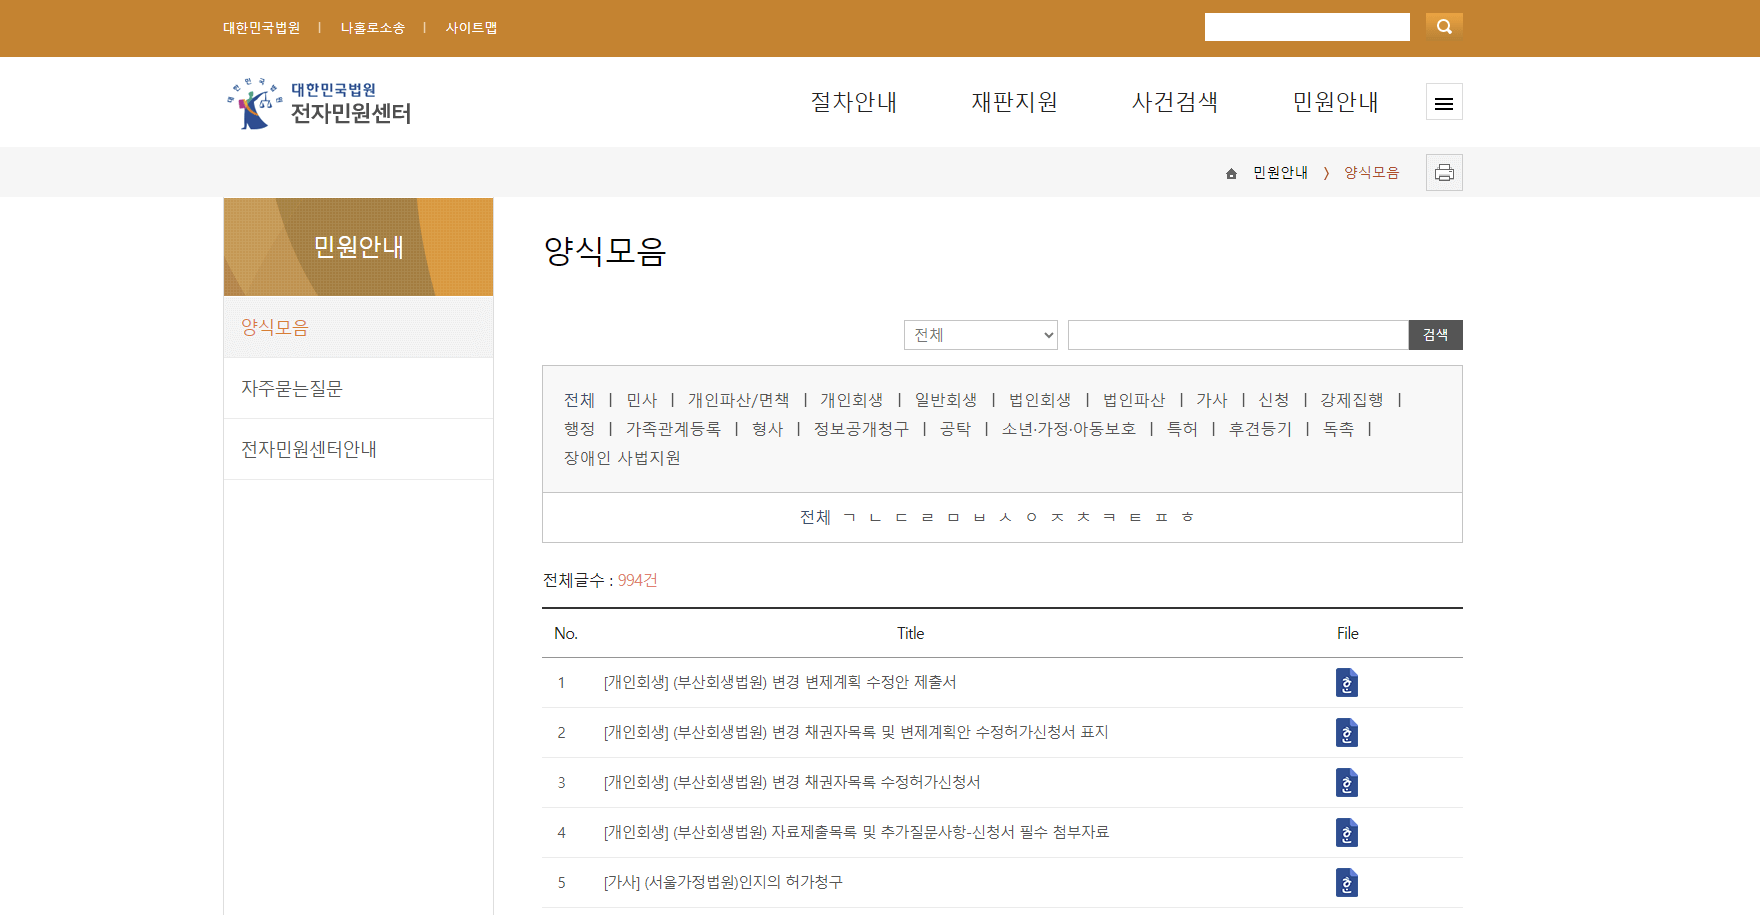Click the search input field beside 검색
The height and width of the screenshot is (915, 1760).
(1238, 335)
